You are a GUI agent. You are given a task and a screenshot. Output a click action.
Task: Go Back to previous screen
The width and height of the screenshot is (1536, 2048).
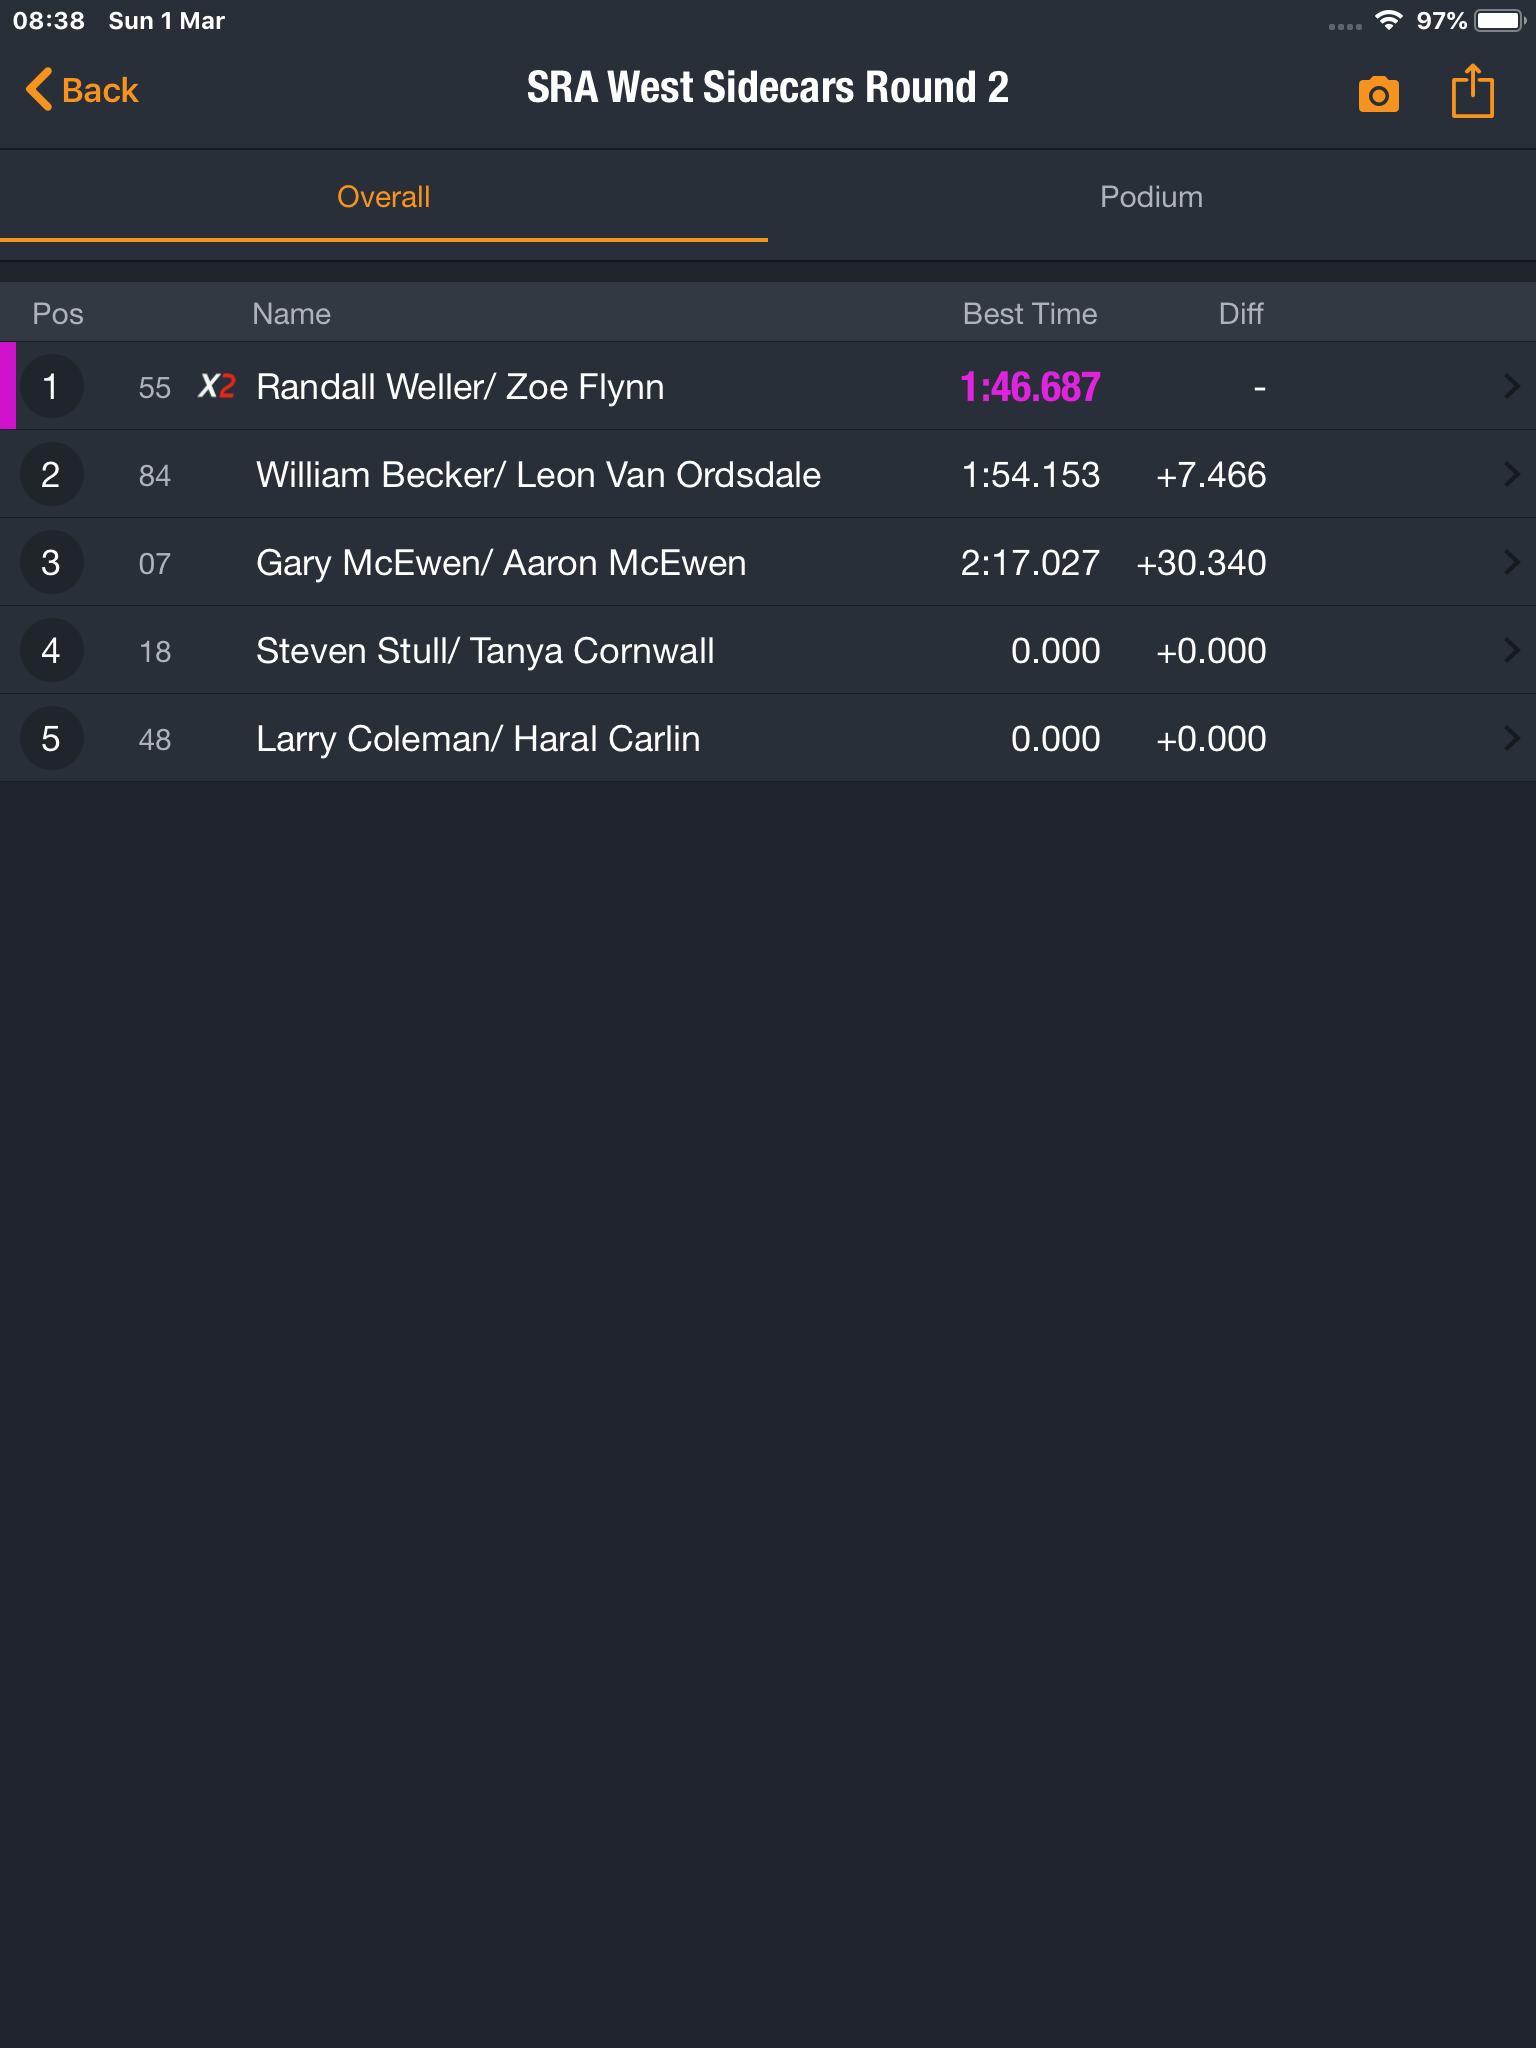point(82,90)
